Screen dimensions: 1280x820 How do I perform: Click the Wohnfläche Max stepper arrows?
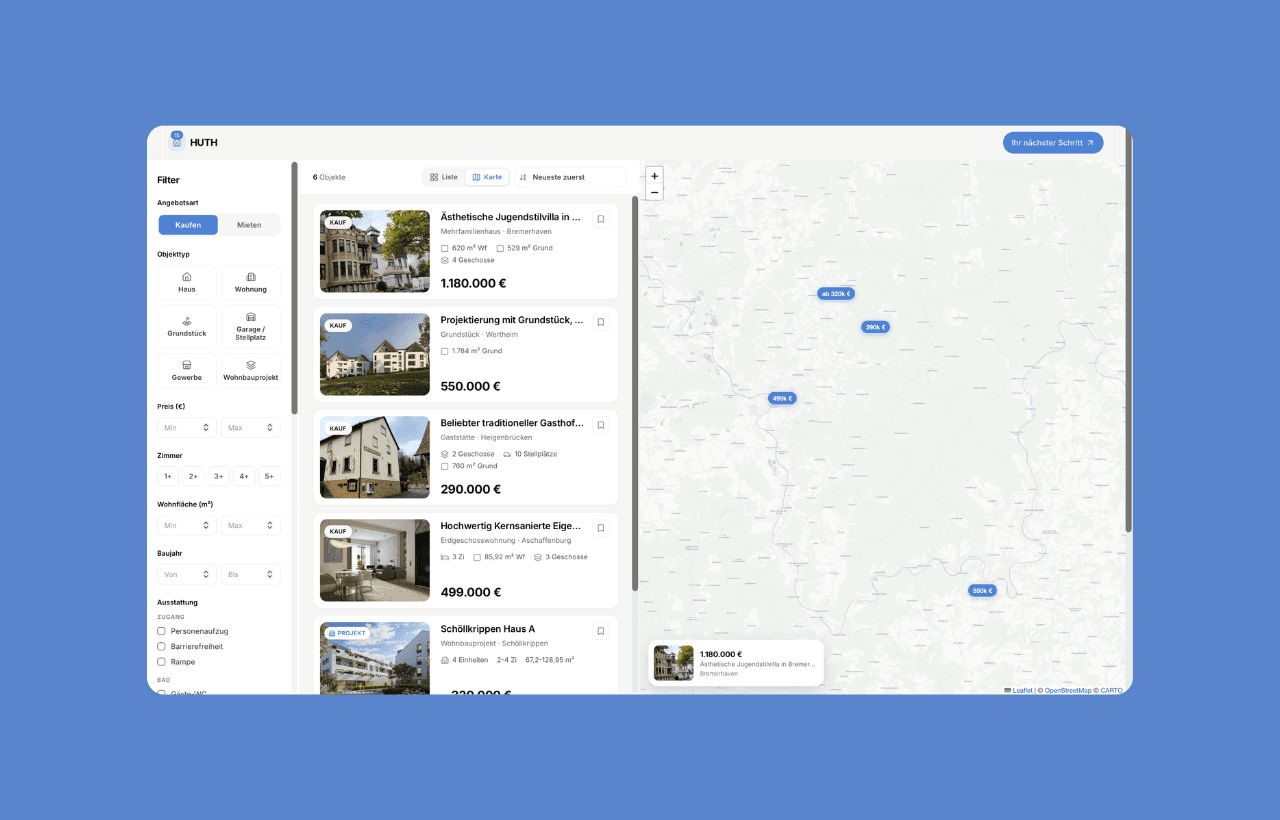coord(270,525)
